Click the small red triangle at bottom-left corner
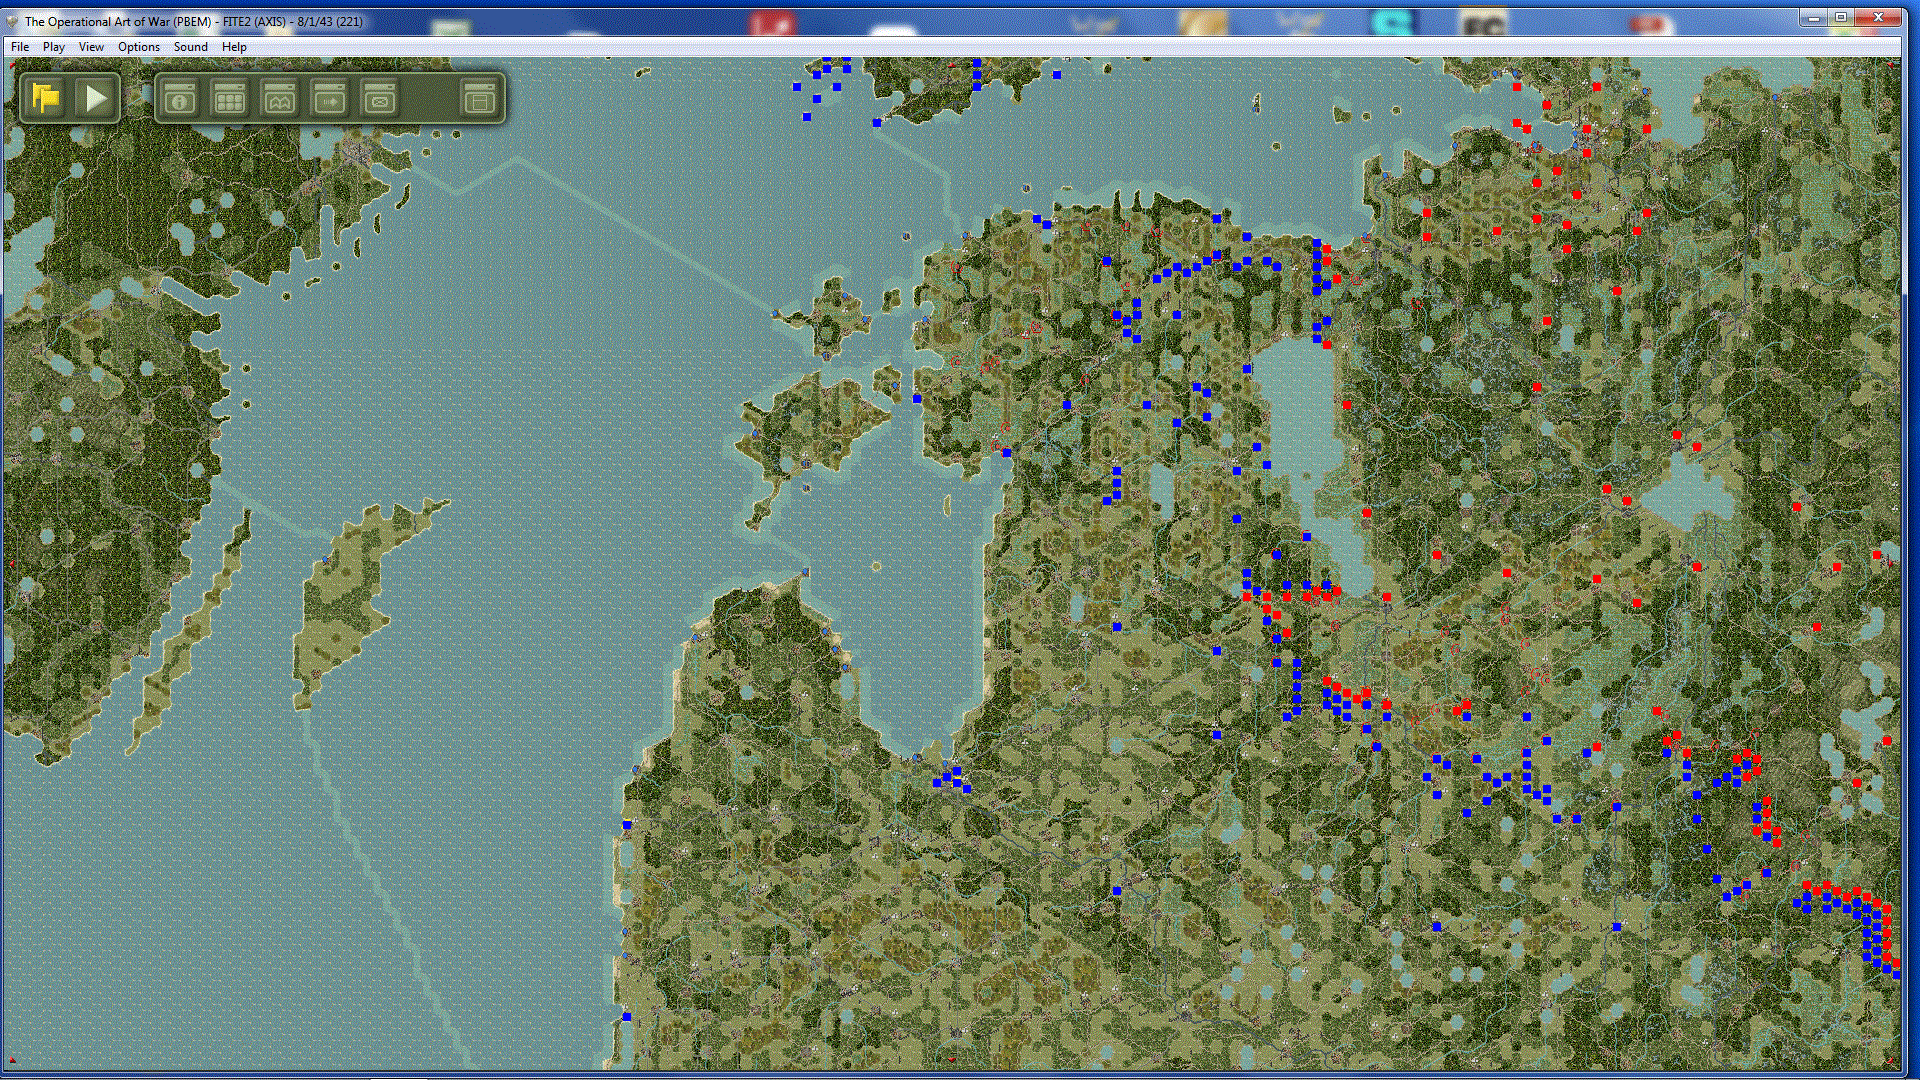1920x1080 pixels. tap(13, 1060)
